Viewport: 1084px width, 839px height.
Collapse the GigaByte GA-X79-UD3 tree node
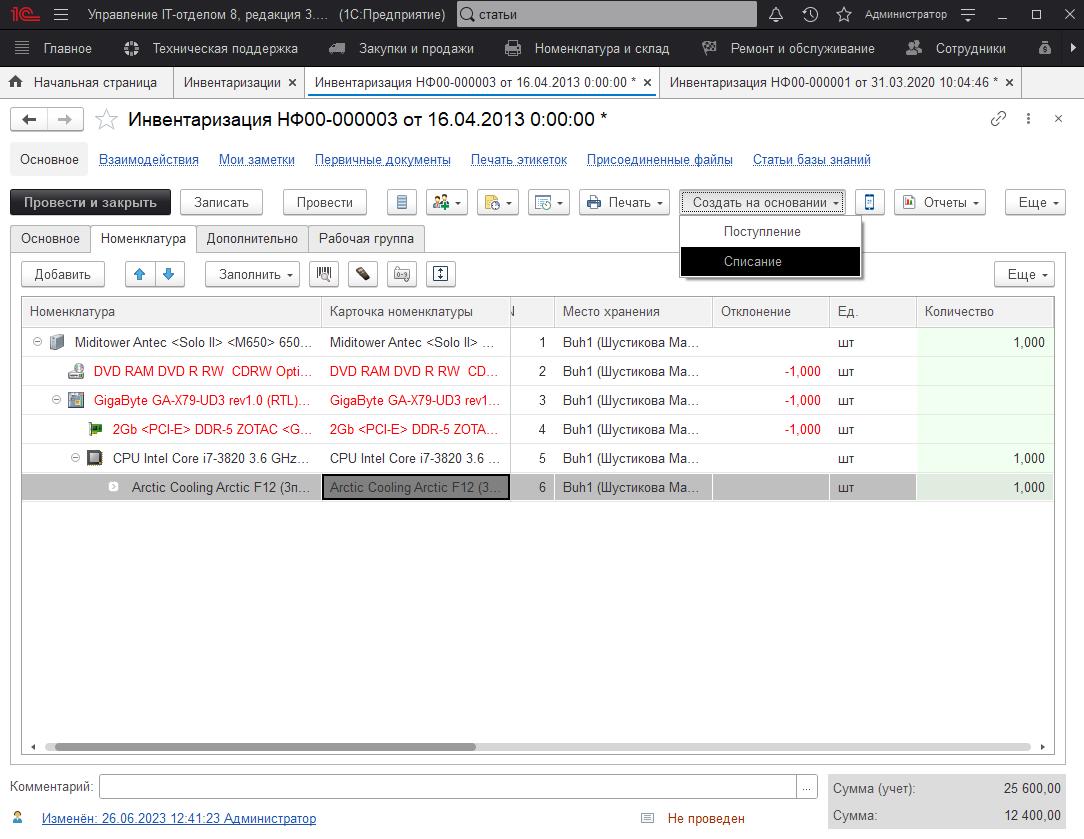(57, 400)
